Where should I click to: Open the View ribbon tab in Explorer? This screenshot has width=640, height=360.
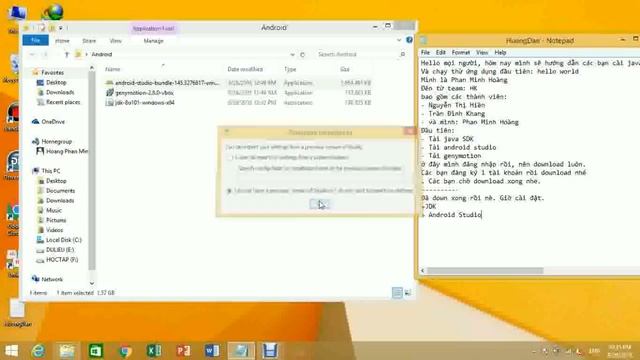click(x=116, y=41)
